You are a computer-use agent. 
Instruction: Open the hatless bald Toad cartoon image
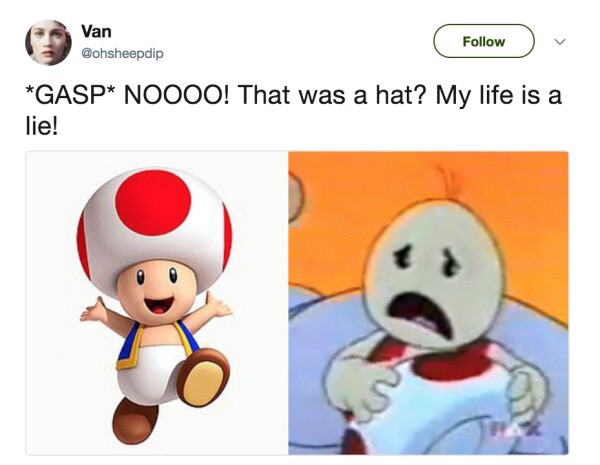click(428, 303)
